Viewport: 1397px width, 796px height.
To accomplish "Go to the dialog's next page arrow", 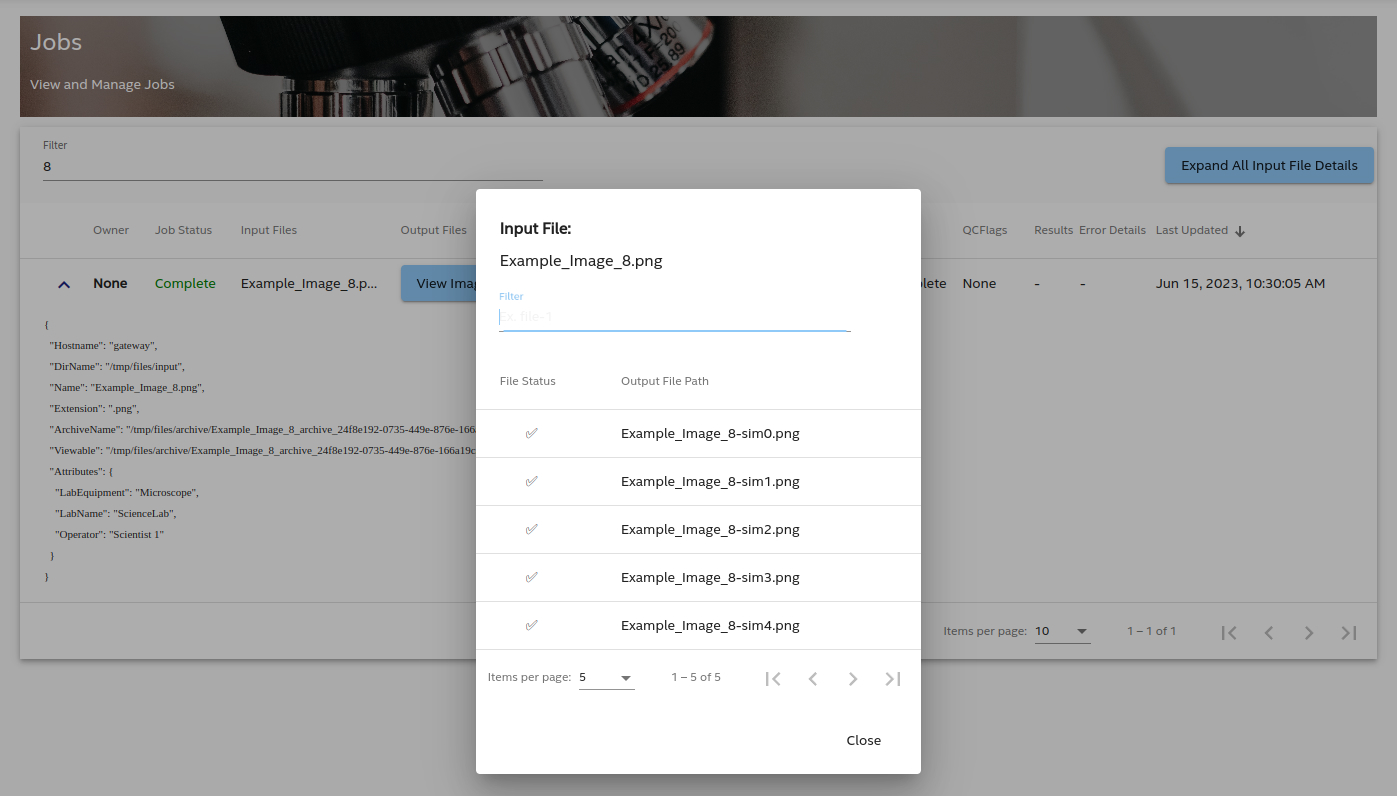I will (x=853, y=679).
